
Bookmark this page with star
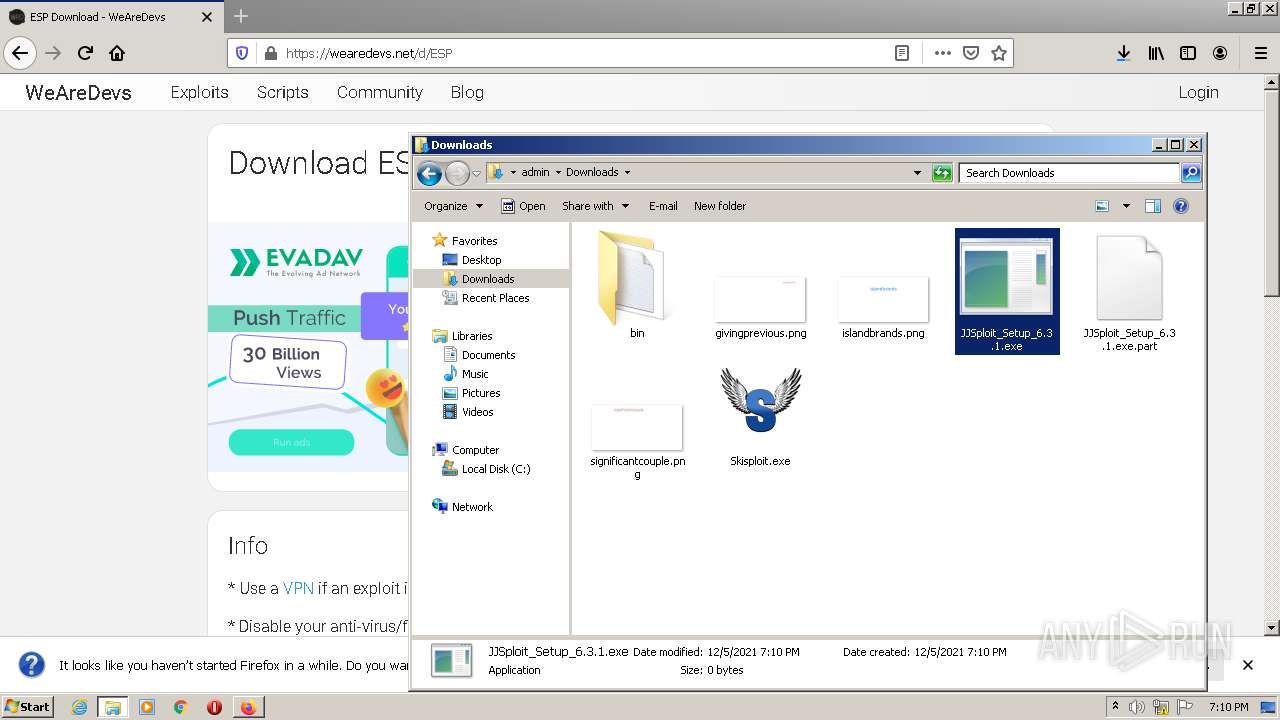(998, 53)
